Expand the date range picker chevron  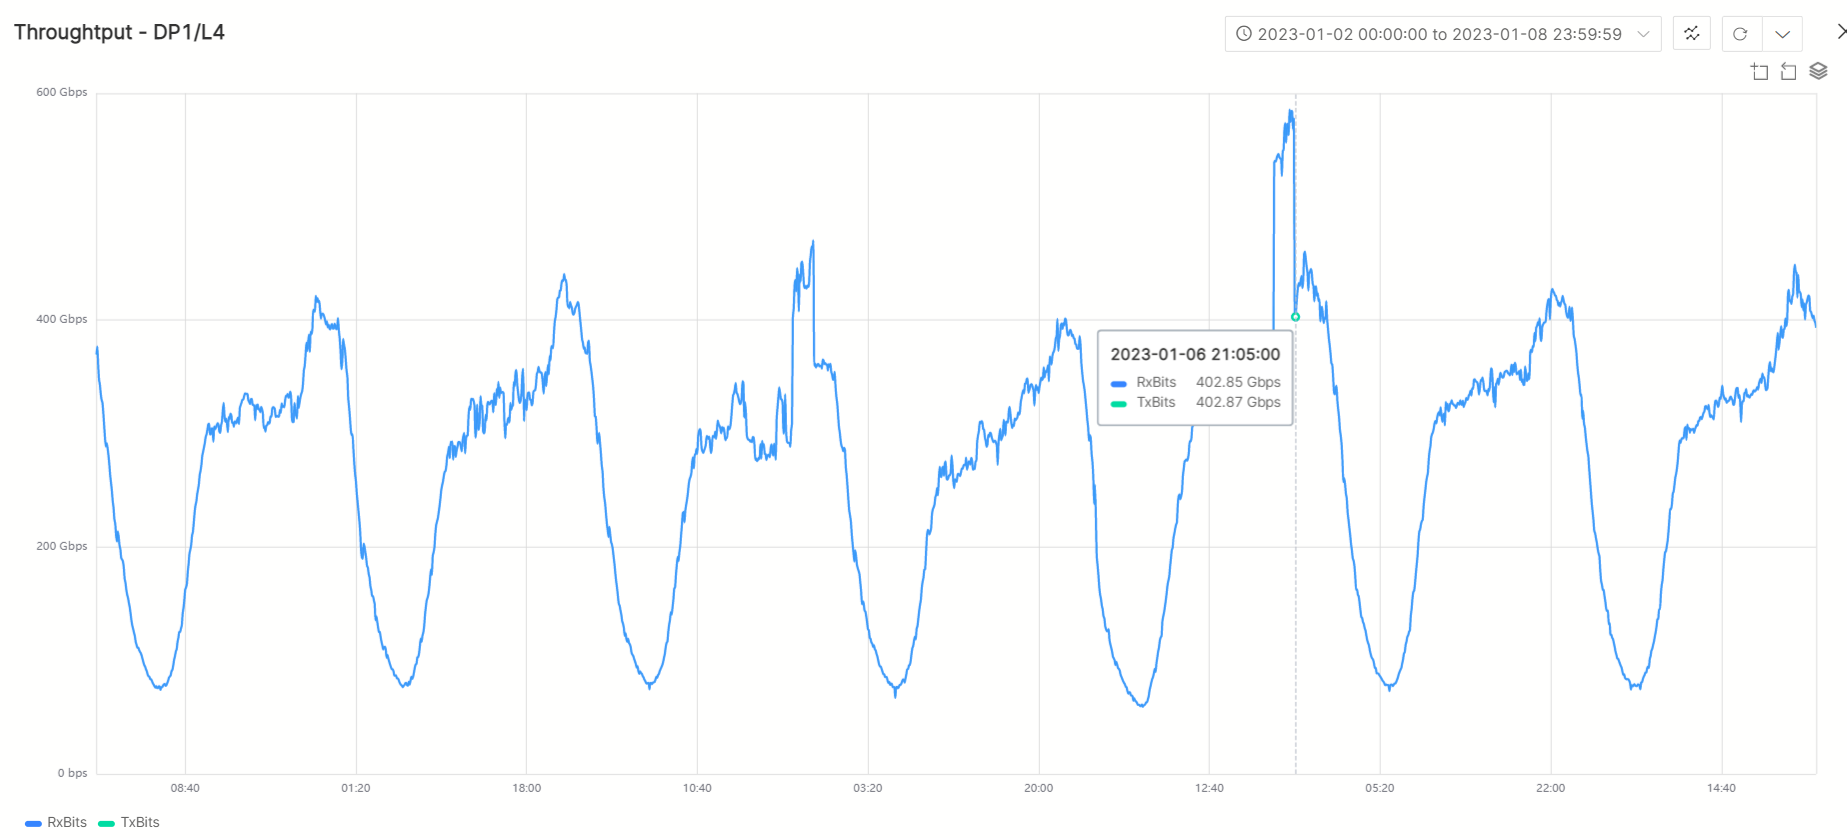click(1643, 34)
